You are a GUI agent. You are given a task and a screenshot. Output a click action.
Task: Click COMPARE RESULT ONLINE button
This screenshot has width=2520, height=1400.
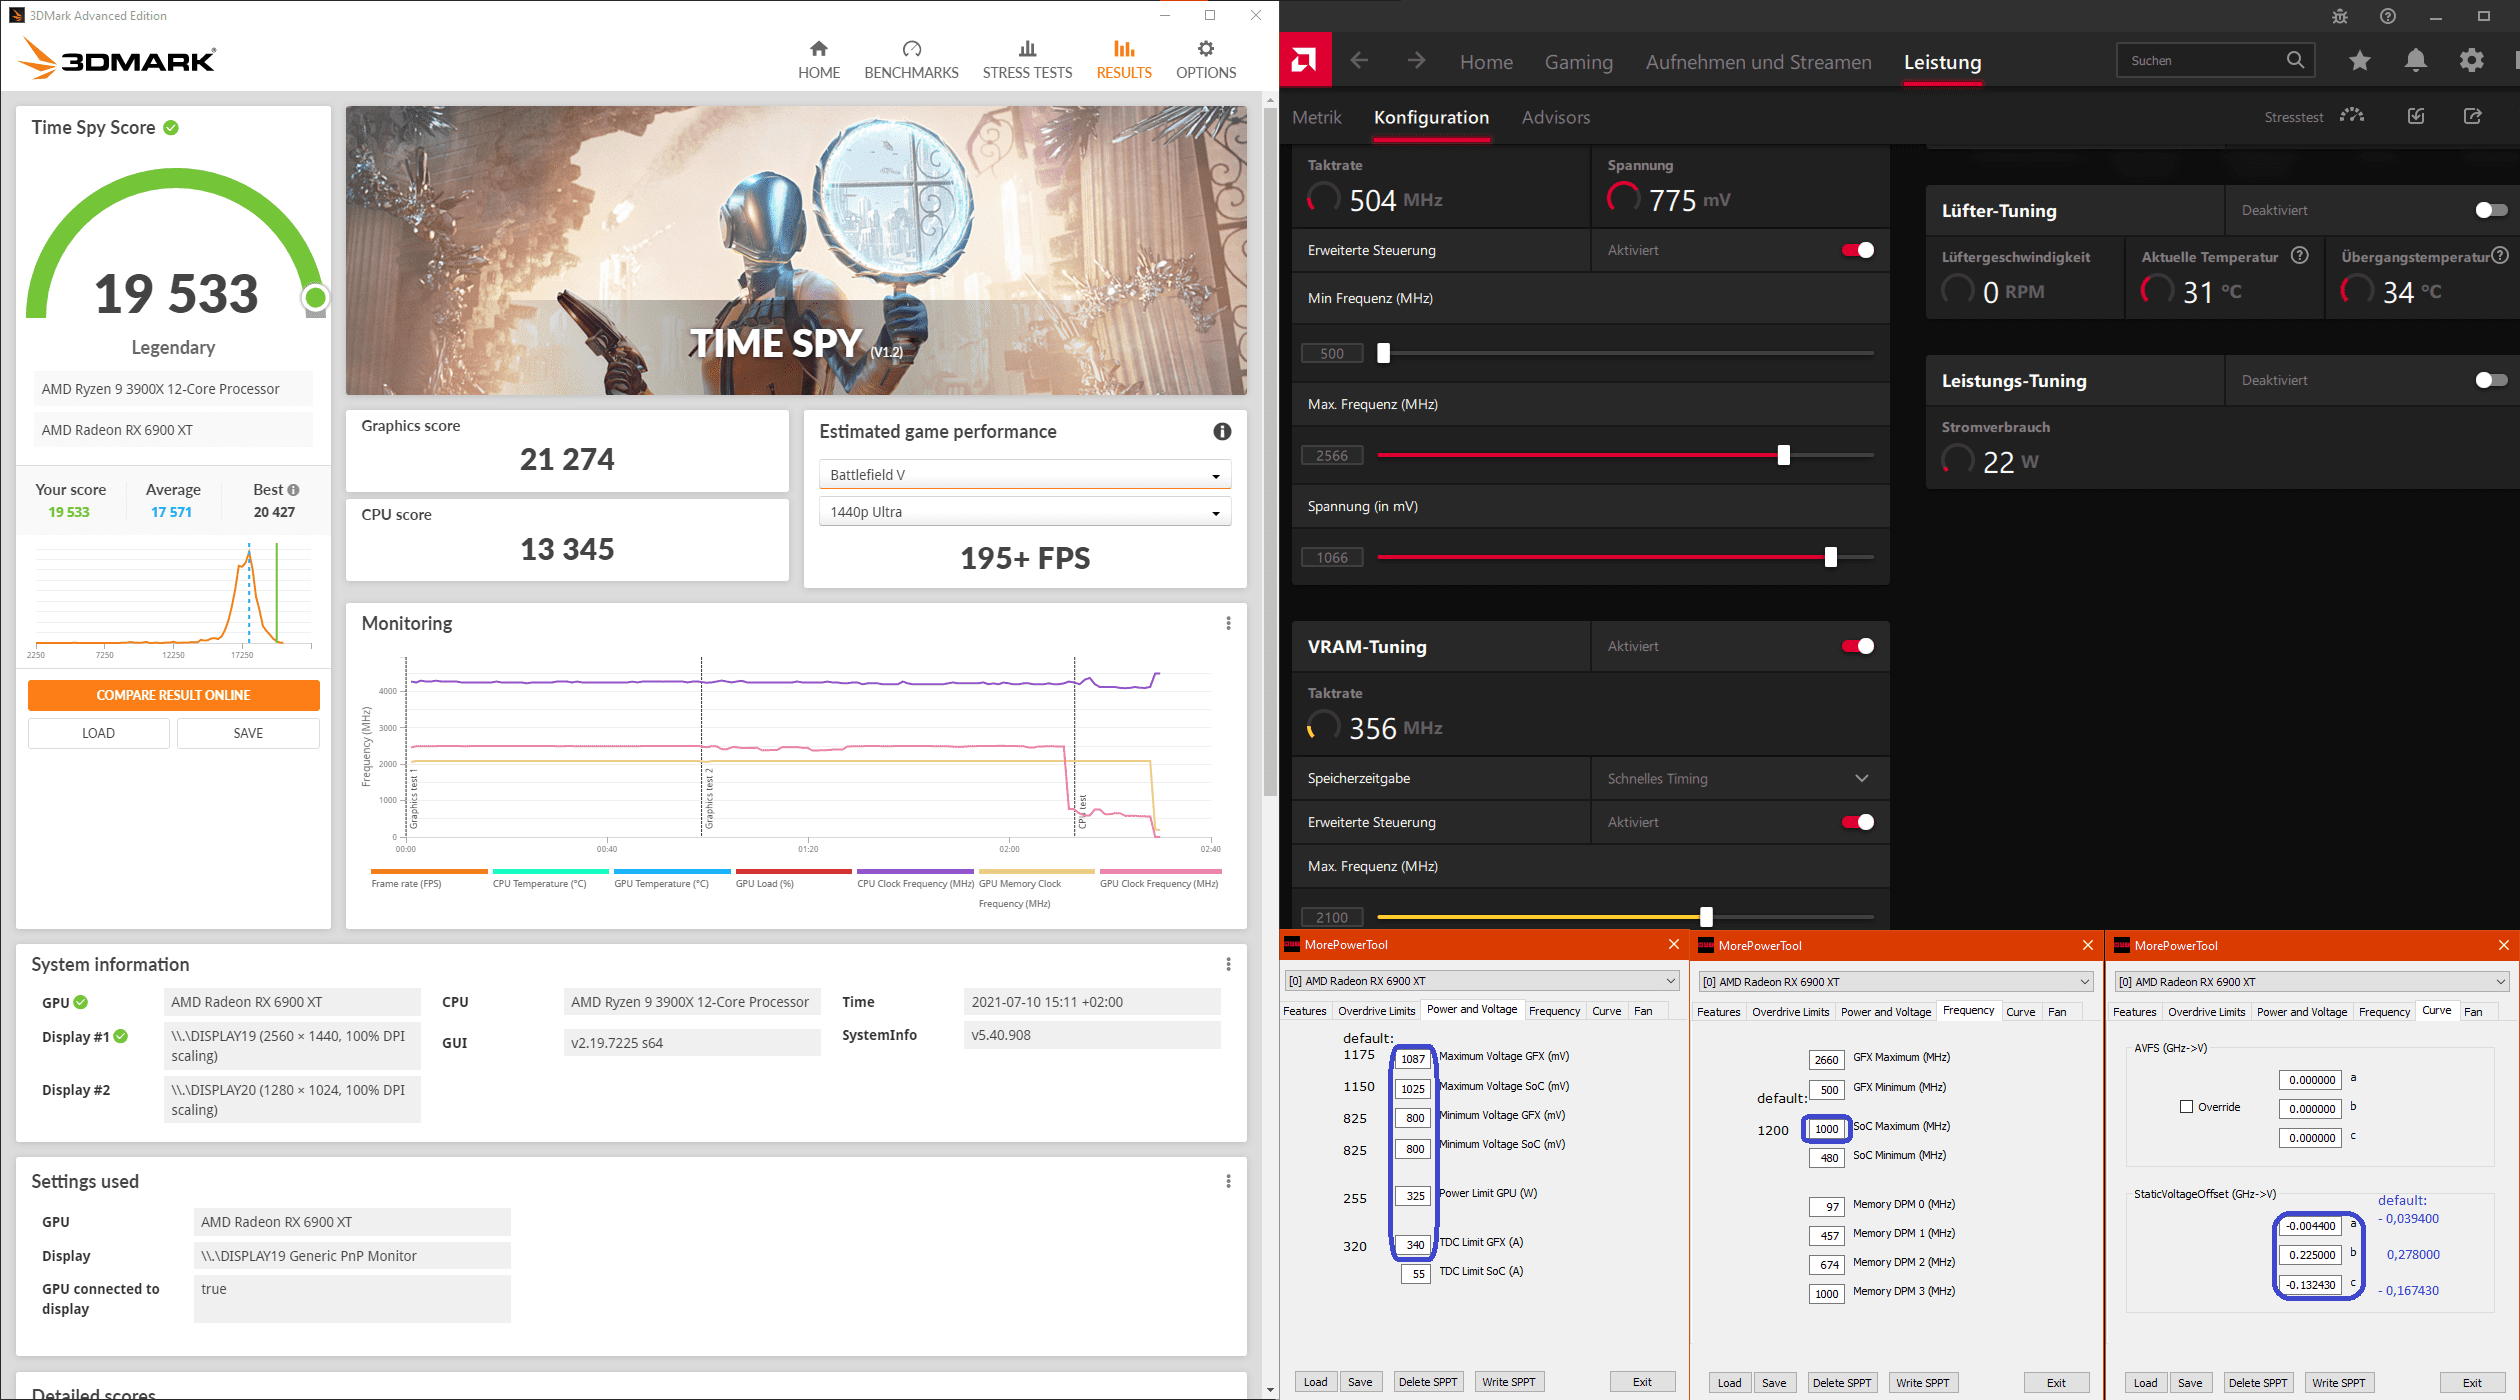pos(173,695)
